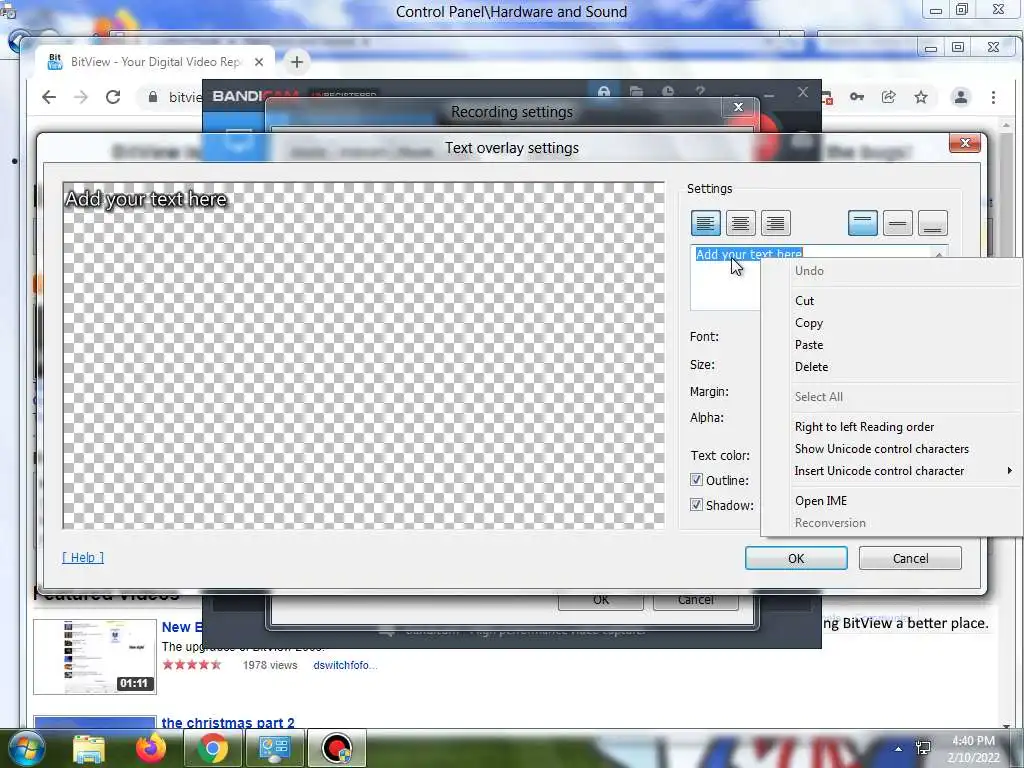This screenshot has width=1024, height=768.
Task: Toggle the Outline checkbox
Action: (696, 480)
